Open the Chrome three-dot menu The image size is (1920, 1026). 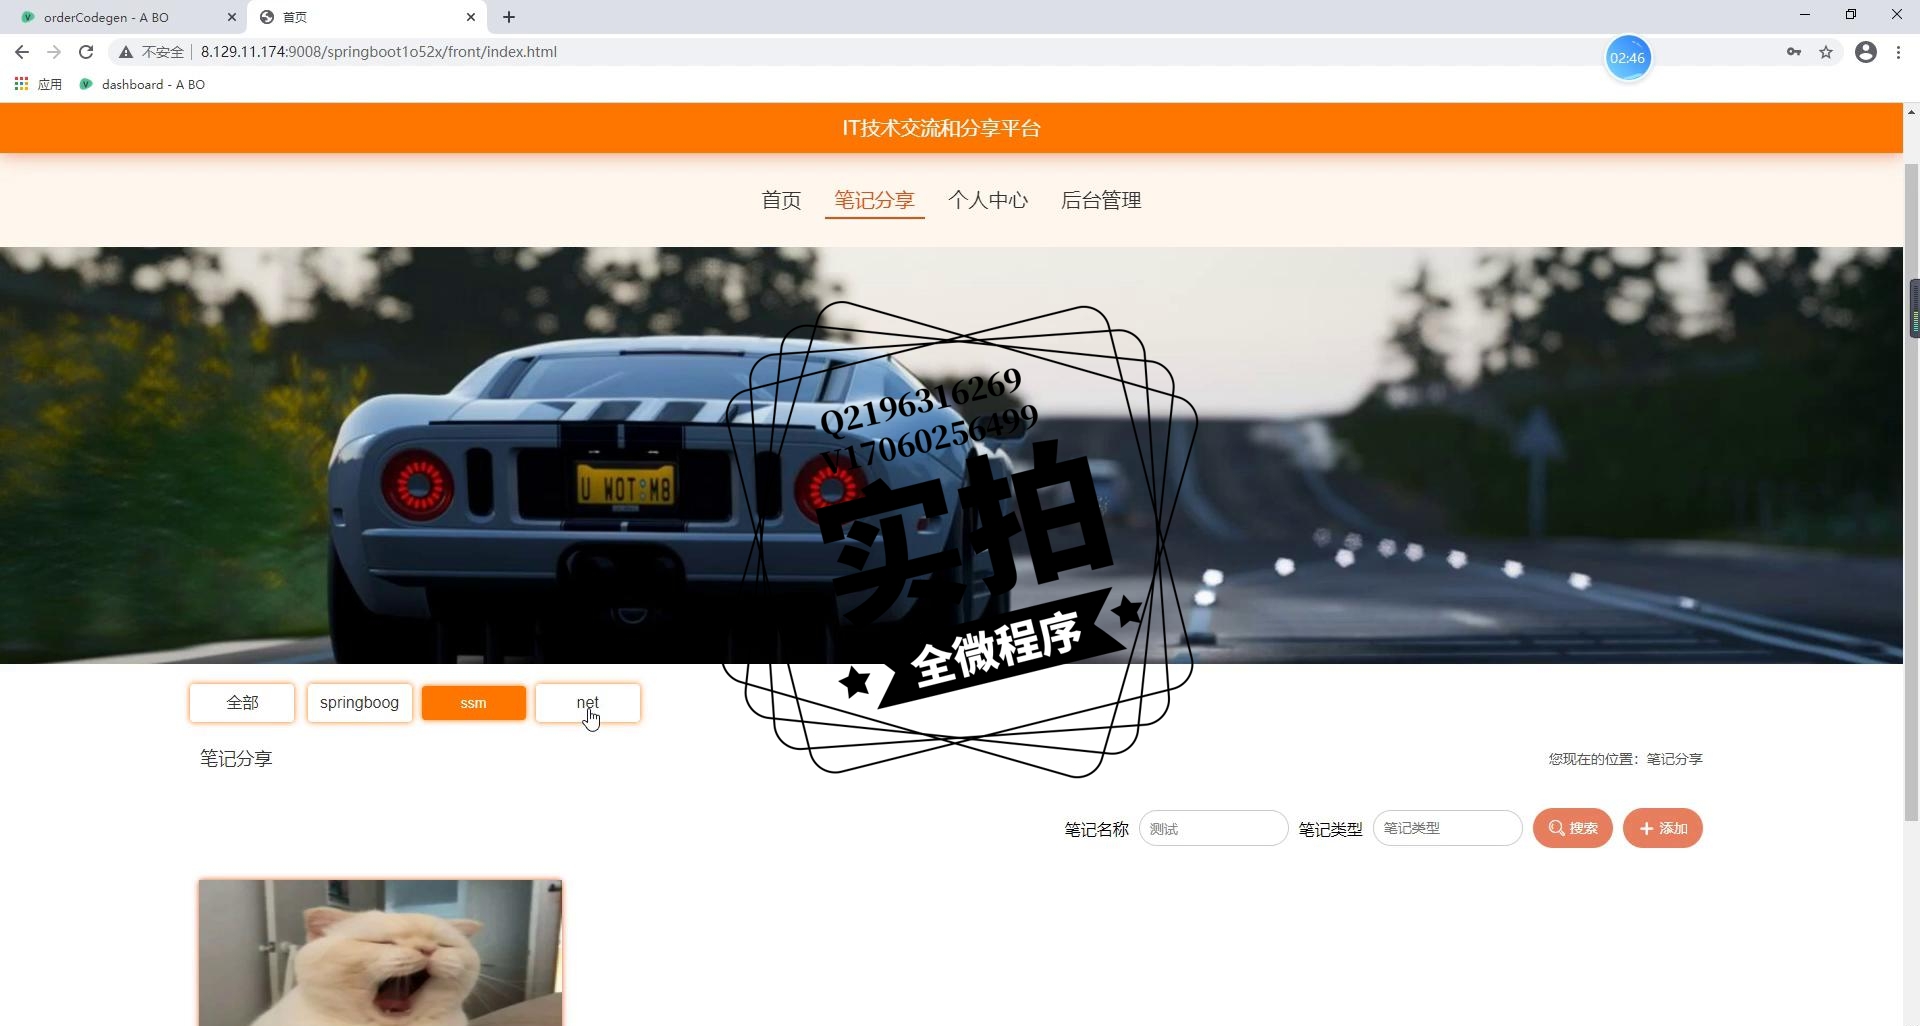1898,52
